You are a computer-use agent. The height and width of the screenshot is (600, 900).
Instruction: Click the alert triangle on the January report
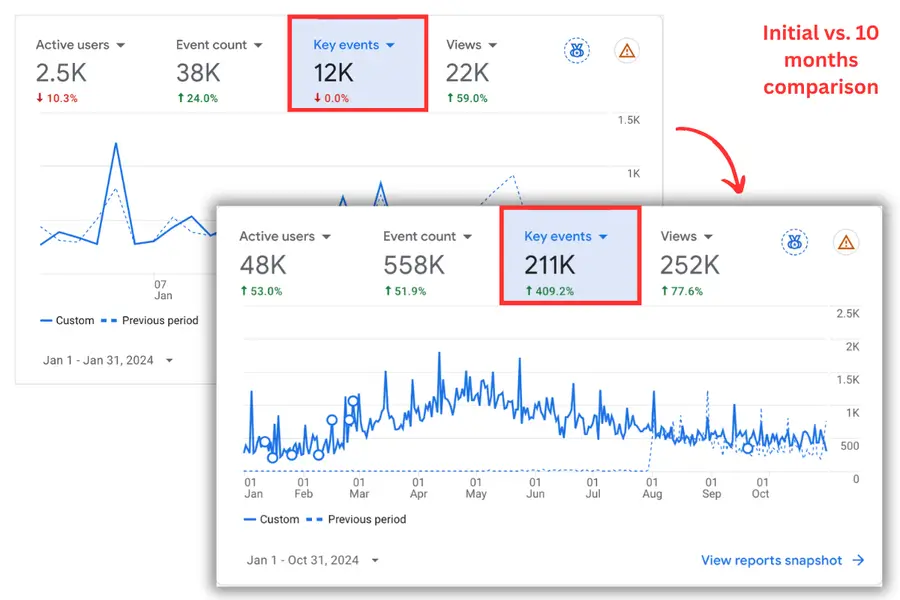627,50
